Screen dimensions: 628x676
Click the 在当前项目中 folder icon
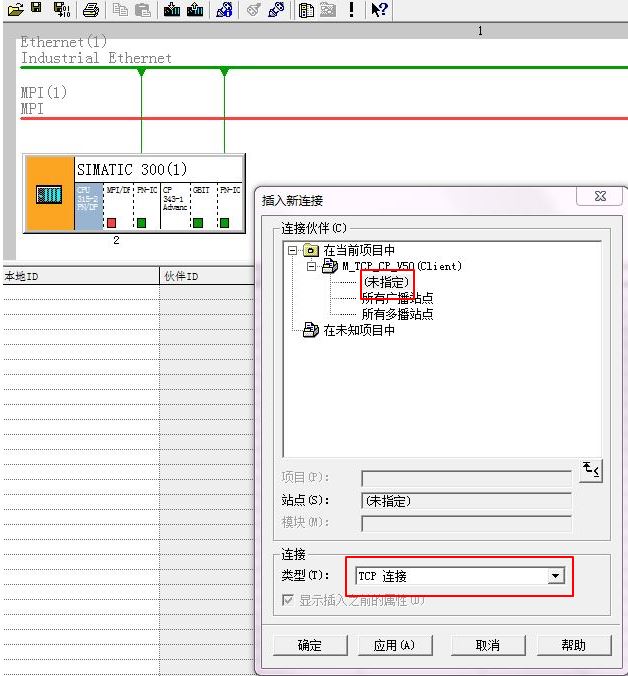(x=311, y=250)
